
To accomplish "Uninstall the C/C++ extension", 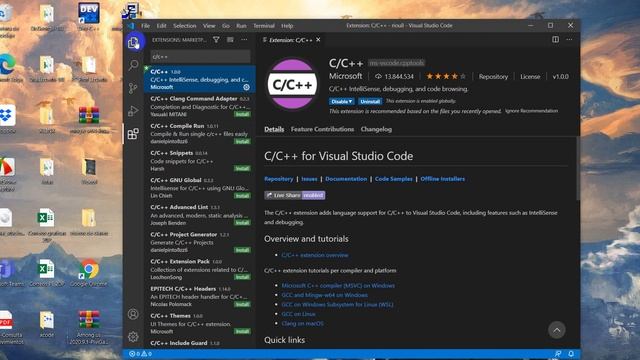I will [370, 101].
